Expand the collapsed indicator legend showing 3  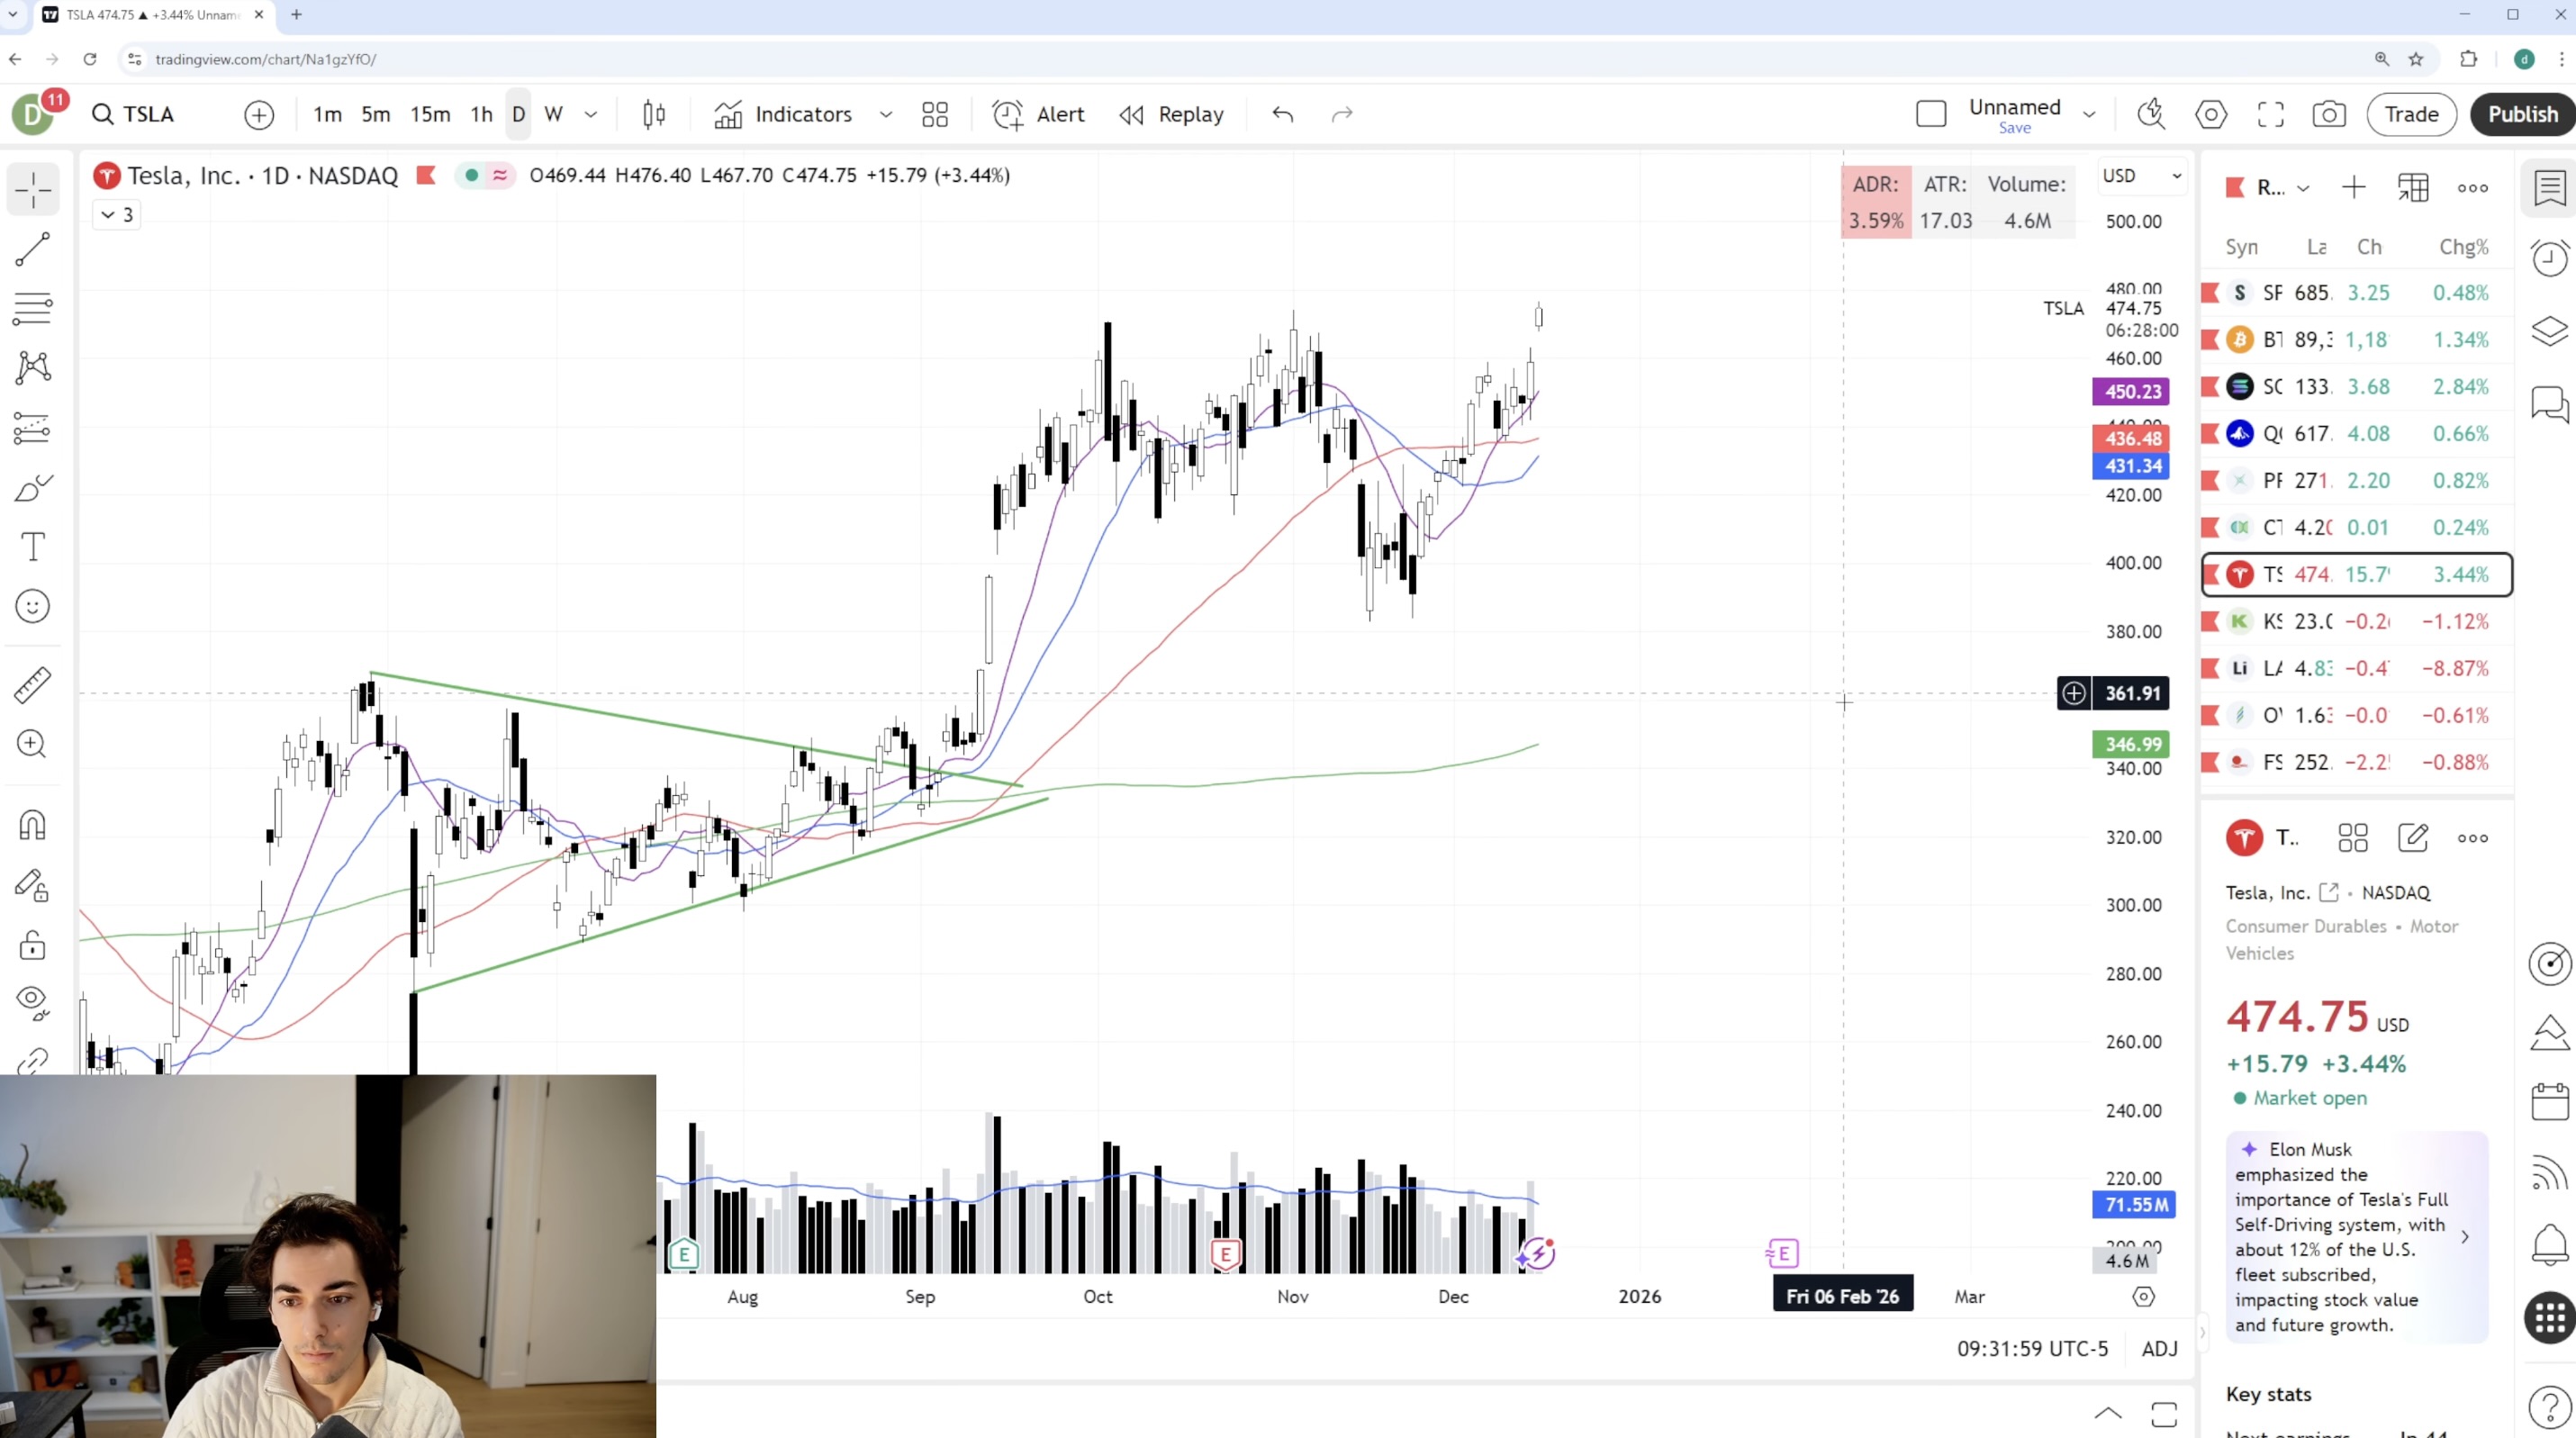coord(116,215)
